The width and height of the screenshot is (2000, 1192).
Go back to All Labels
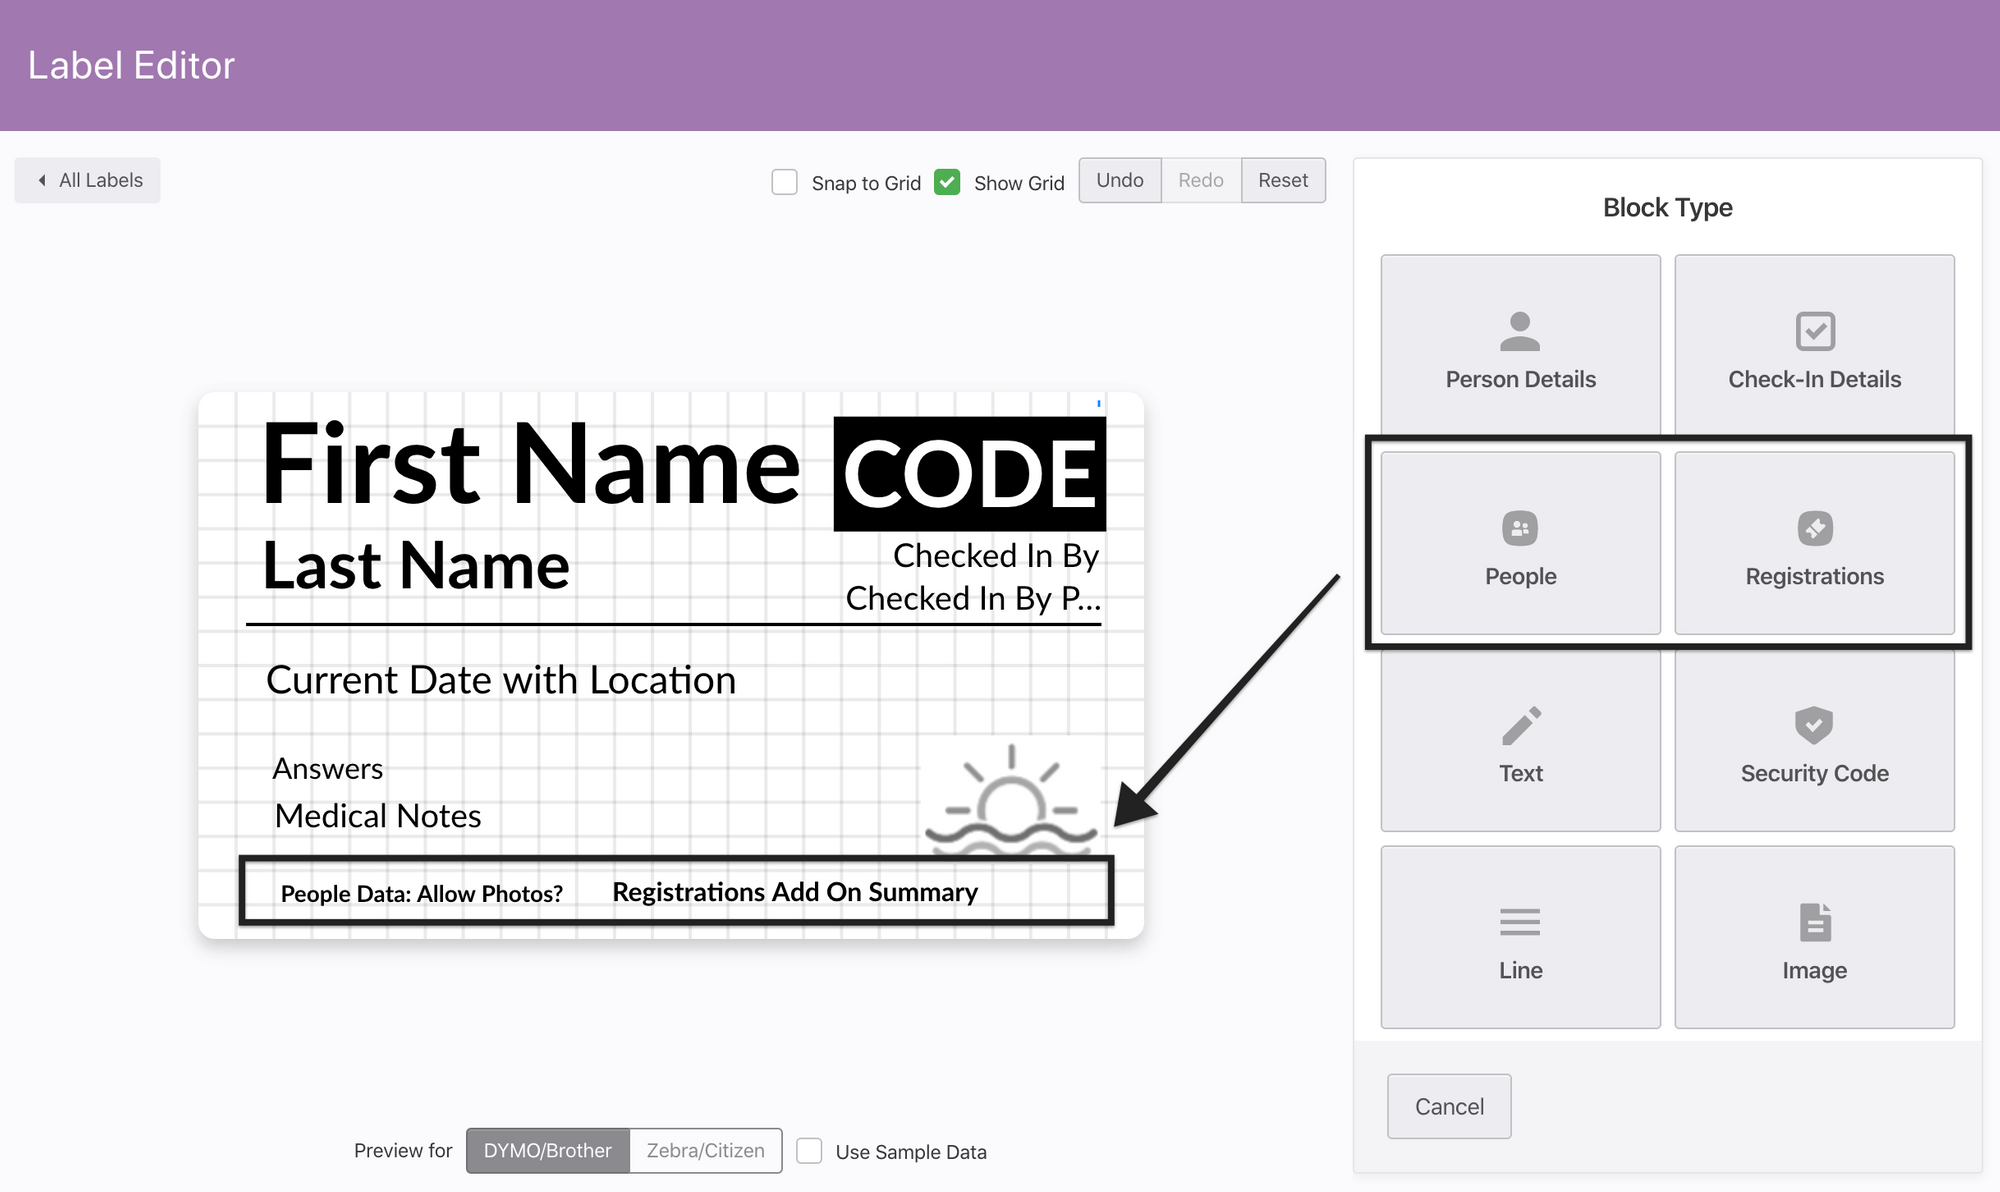(x=88, y=180)
